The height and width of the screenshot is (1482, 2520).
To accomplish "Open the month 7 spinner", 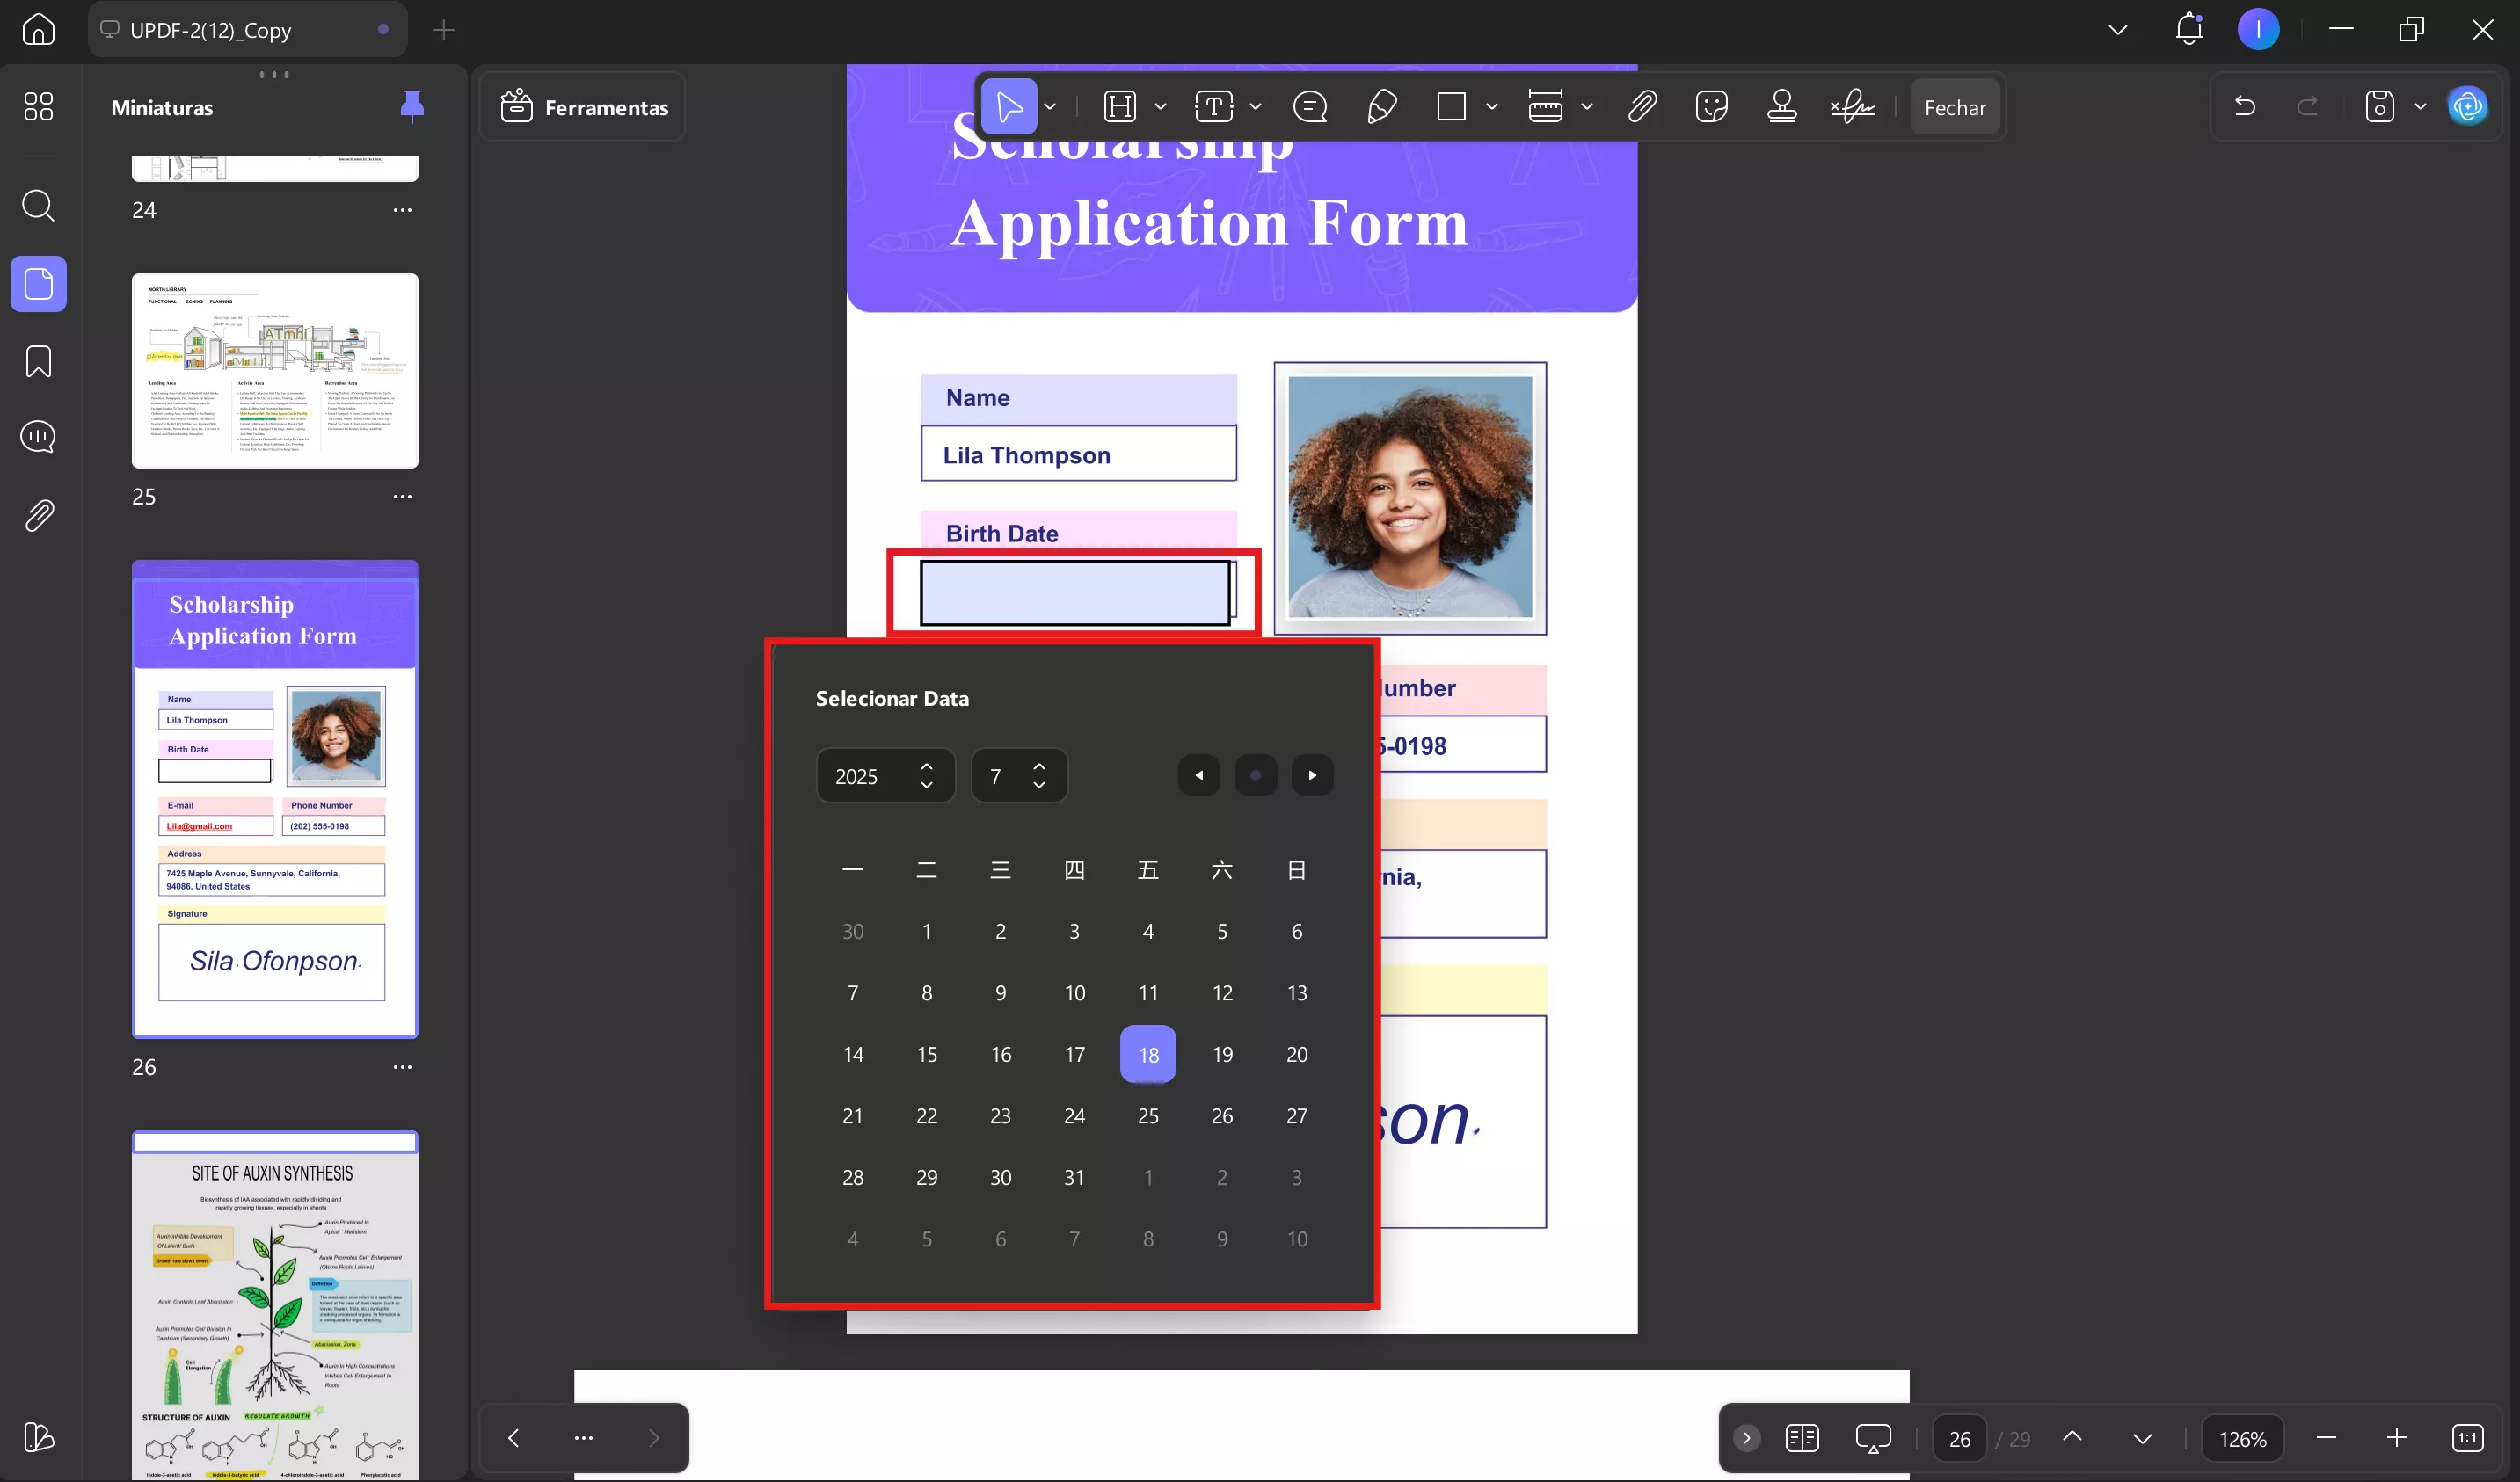I will (x=1018, y=775).
